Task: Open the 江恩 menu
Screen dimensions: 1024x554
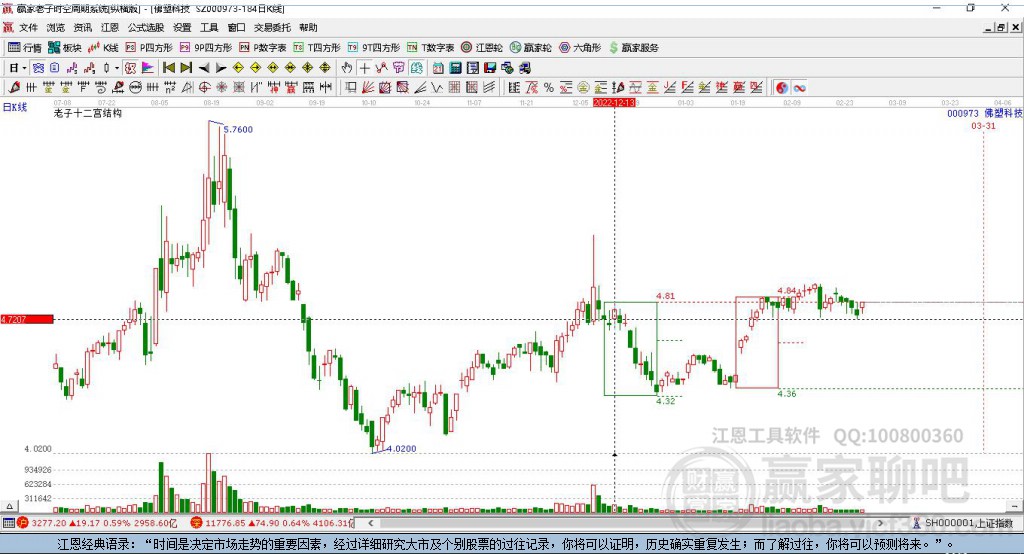Action: pos(110,27)
